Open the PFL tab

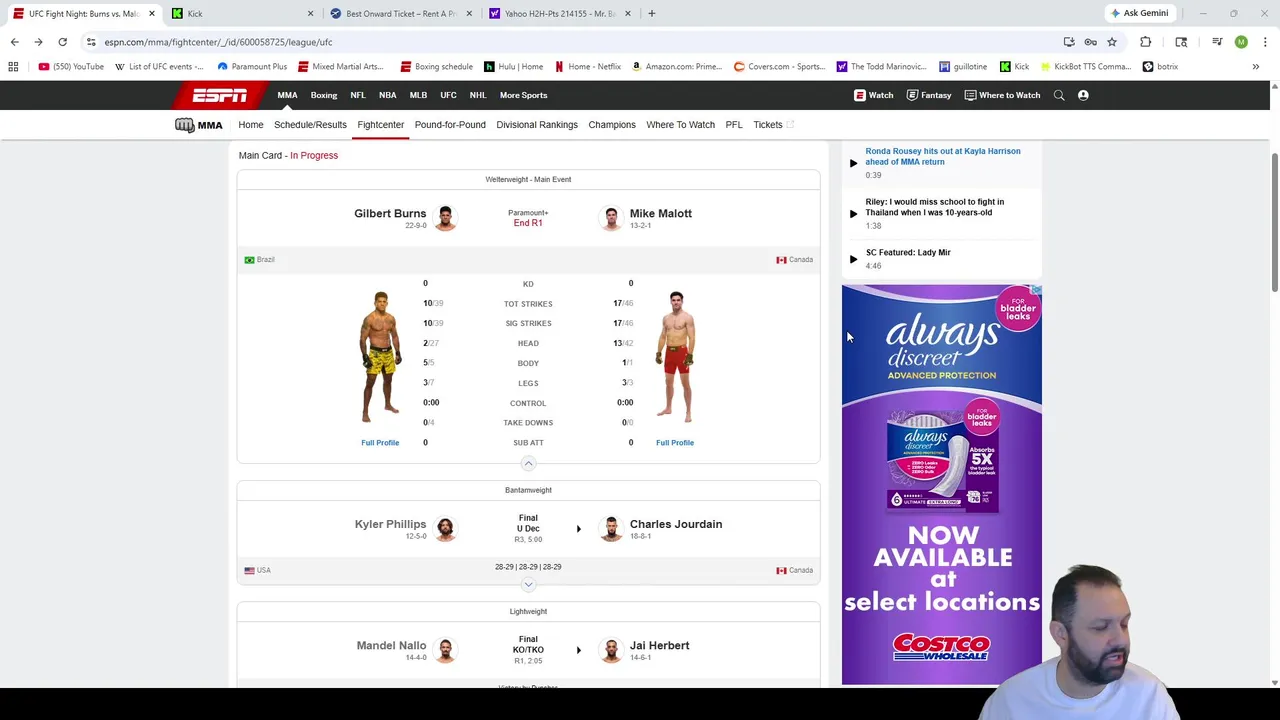[734, 125]
